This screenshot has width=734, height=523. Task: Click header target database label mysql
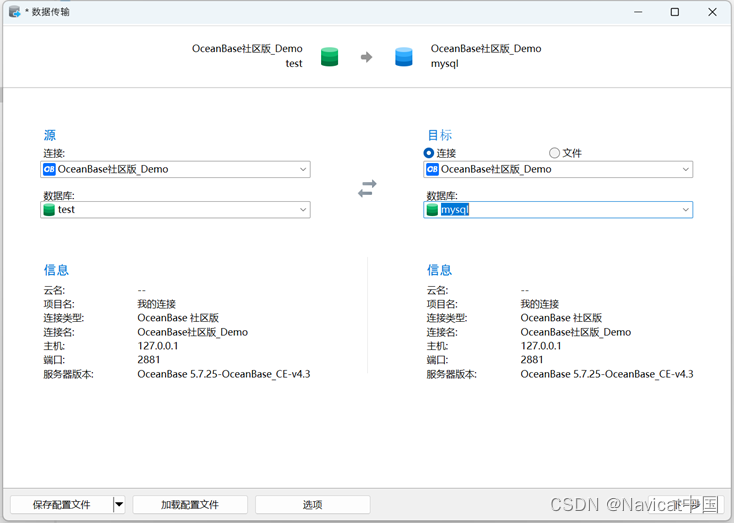(445, 63)
